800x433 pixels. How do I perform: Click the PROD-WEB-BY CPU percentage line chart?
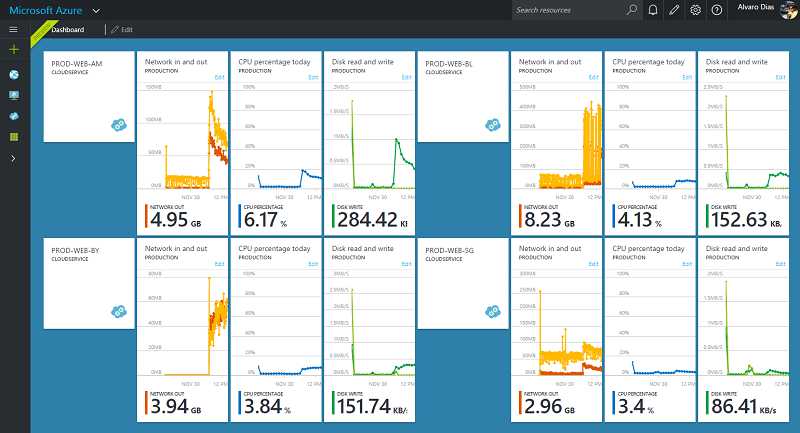276,326
